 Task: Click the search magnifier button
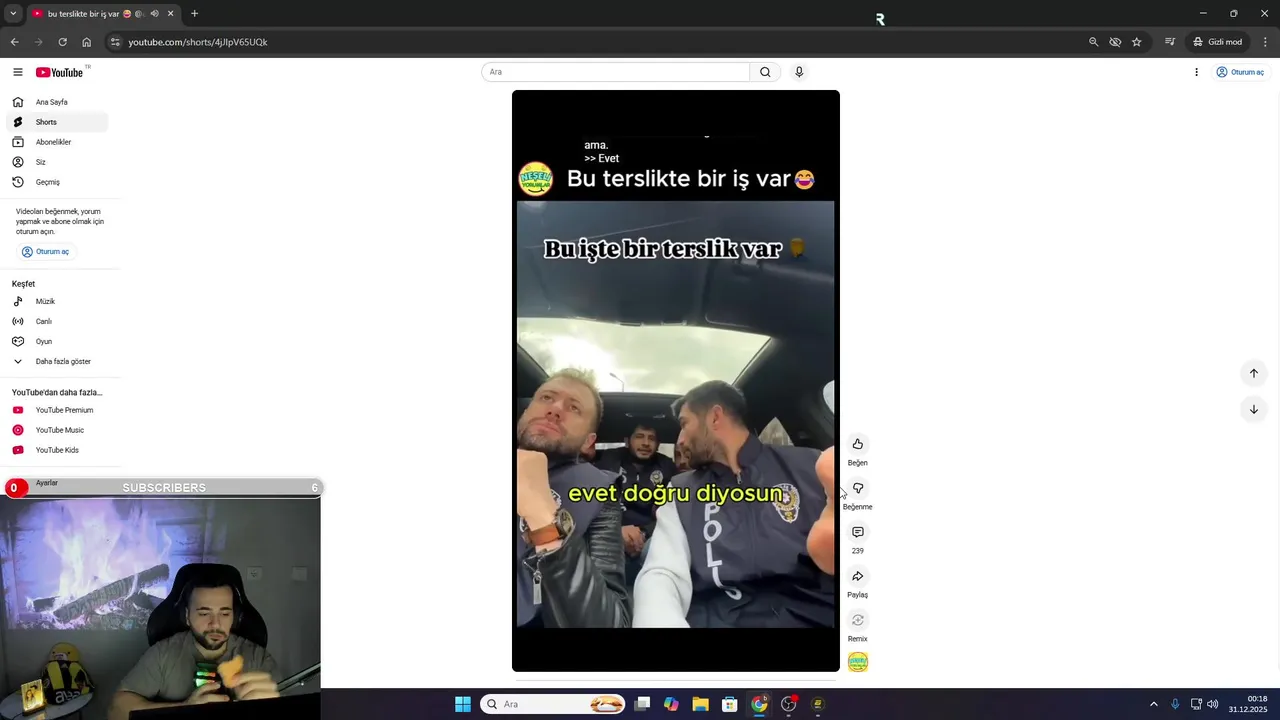click(765, 72)
